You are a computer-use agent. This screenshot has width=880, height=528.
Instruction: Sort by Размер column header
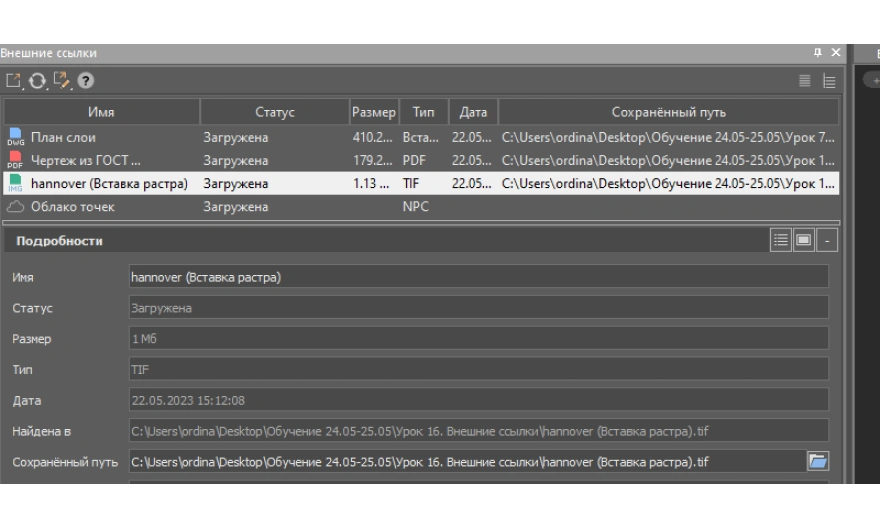tap(373, 112)
